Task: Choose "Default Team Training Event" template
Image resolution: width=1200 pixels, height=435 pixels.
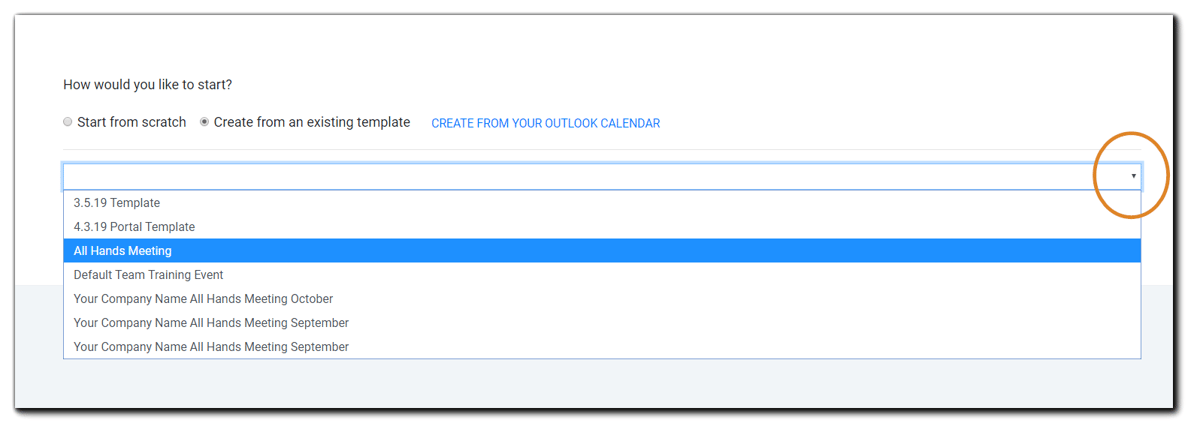Action: 148,275
